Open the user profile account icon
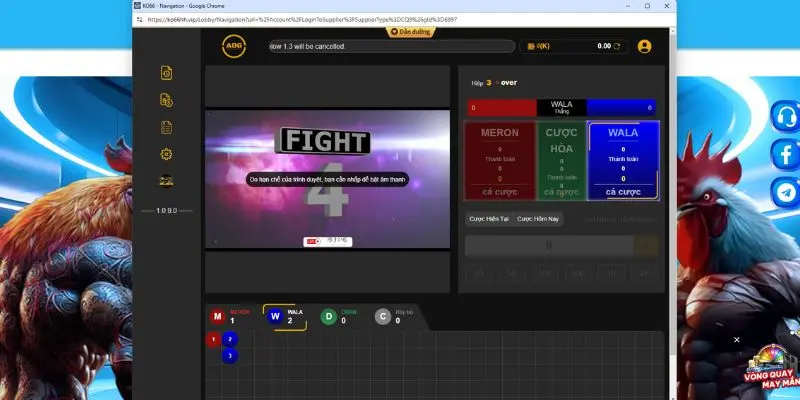 pos(644,46)
